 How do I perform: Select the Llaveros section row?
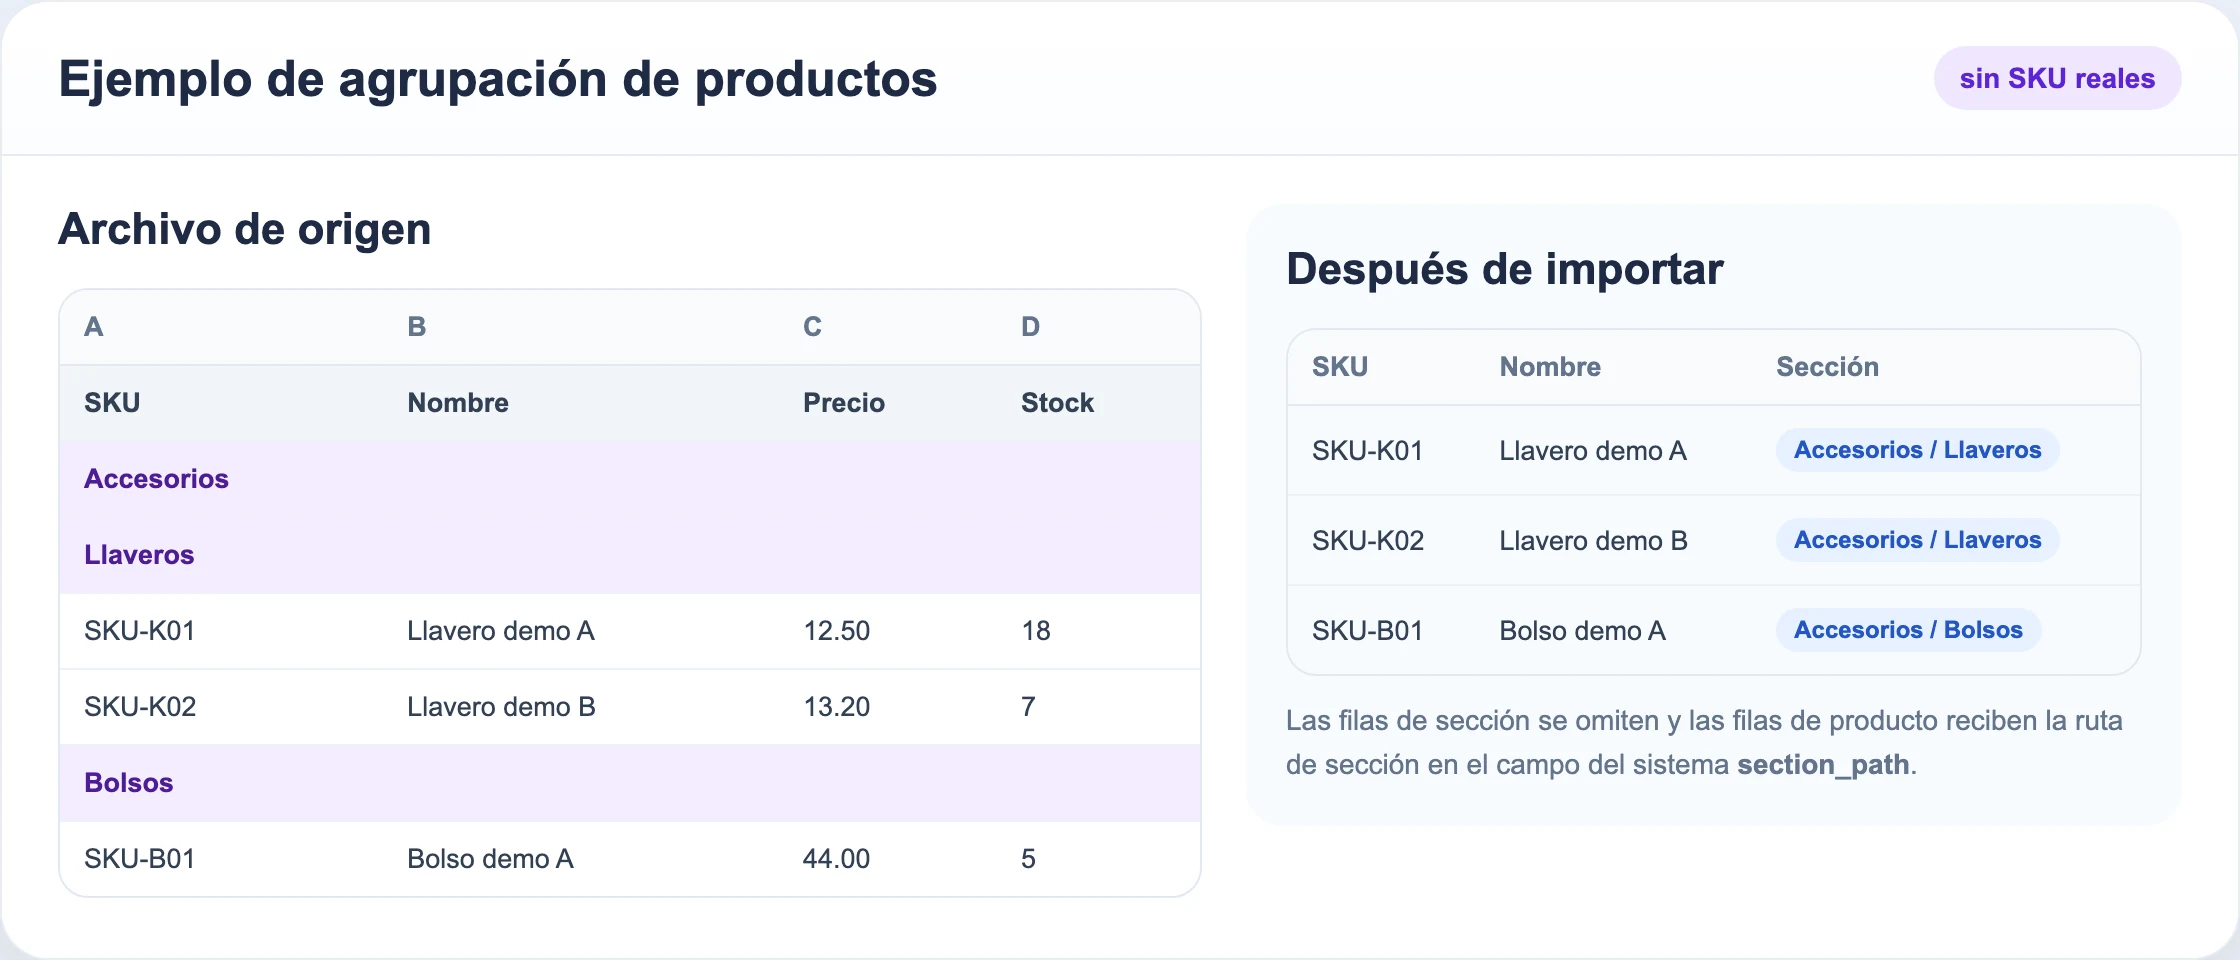(x=630, y=555)
